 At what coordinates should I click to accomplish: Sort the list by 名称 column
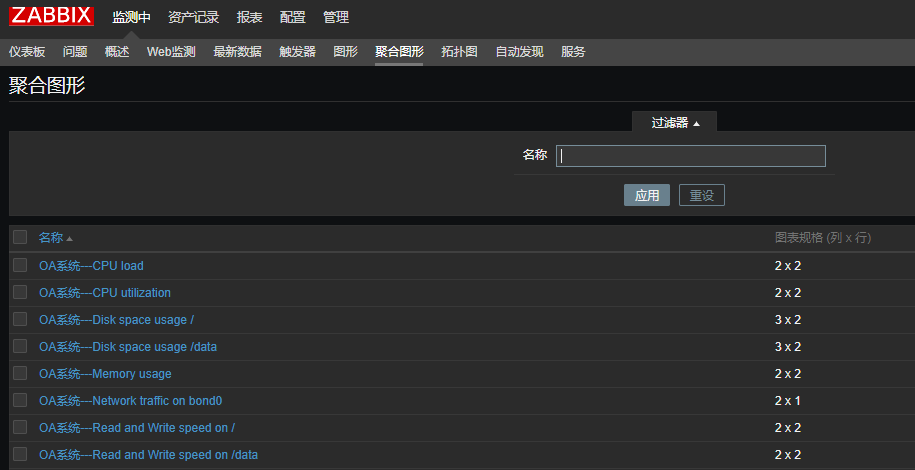pos(55,238)
